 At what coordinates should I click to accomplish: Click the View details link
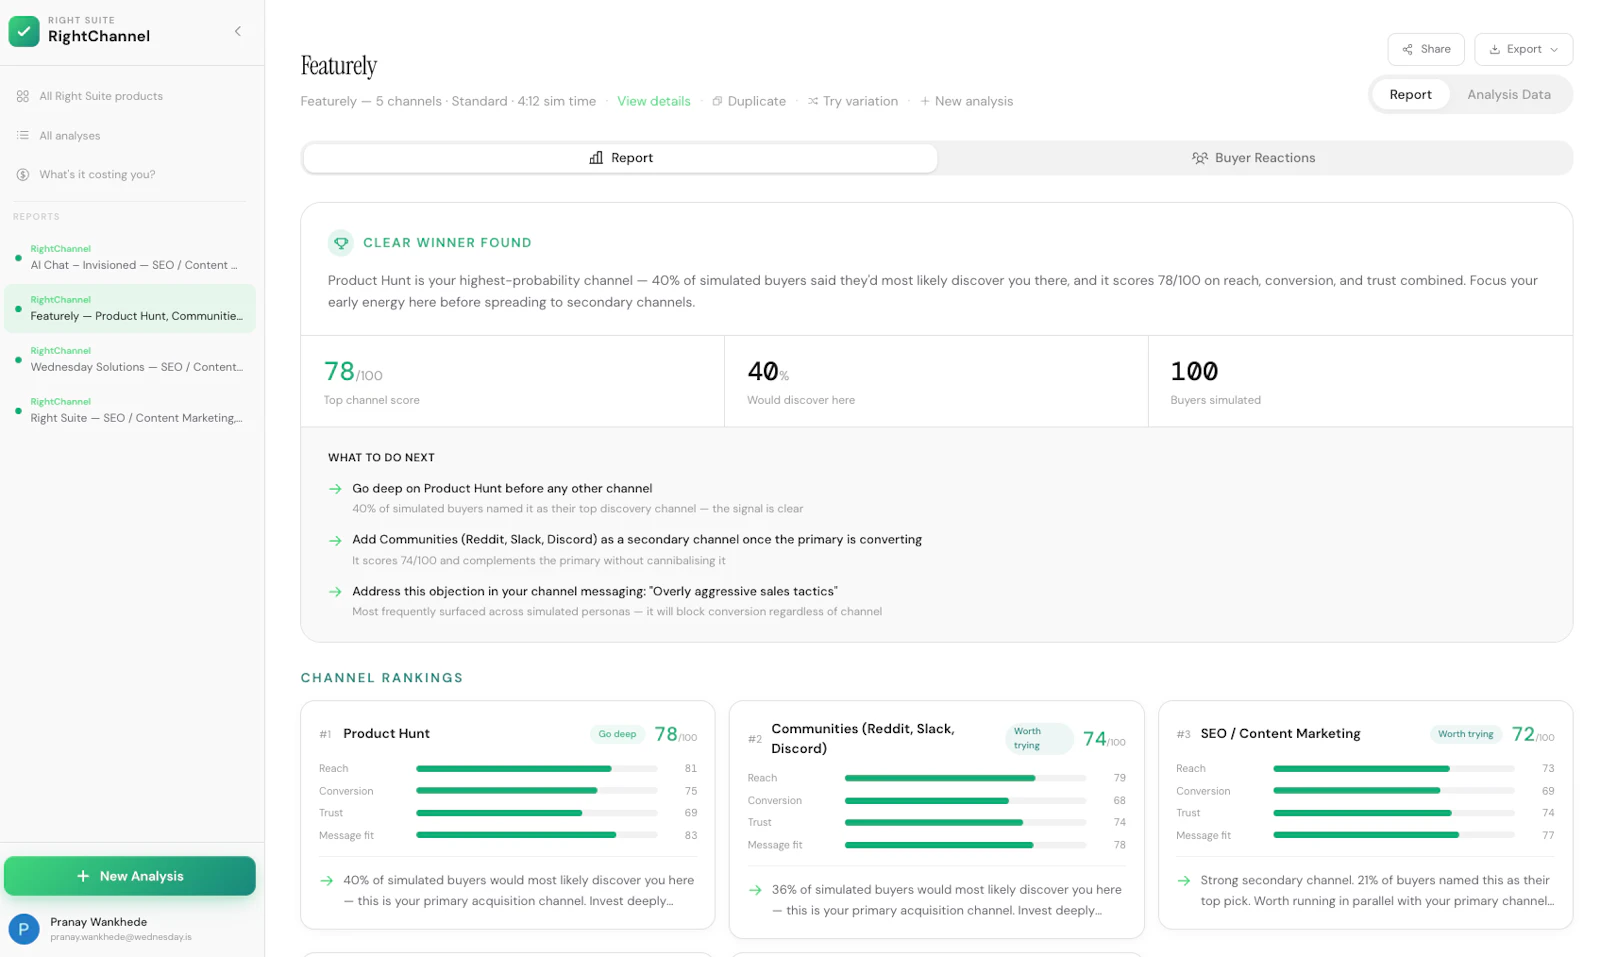coord(654,101)
